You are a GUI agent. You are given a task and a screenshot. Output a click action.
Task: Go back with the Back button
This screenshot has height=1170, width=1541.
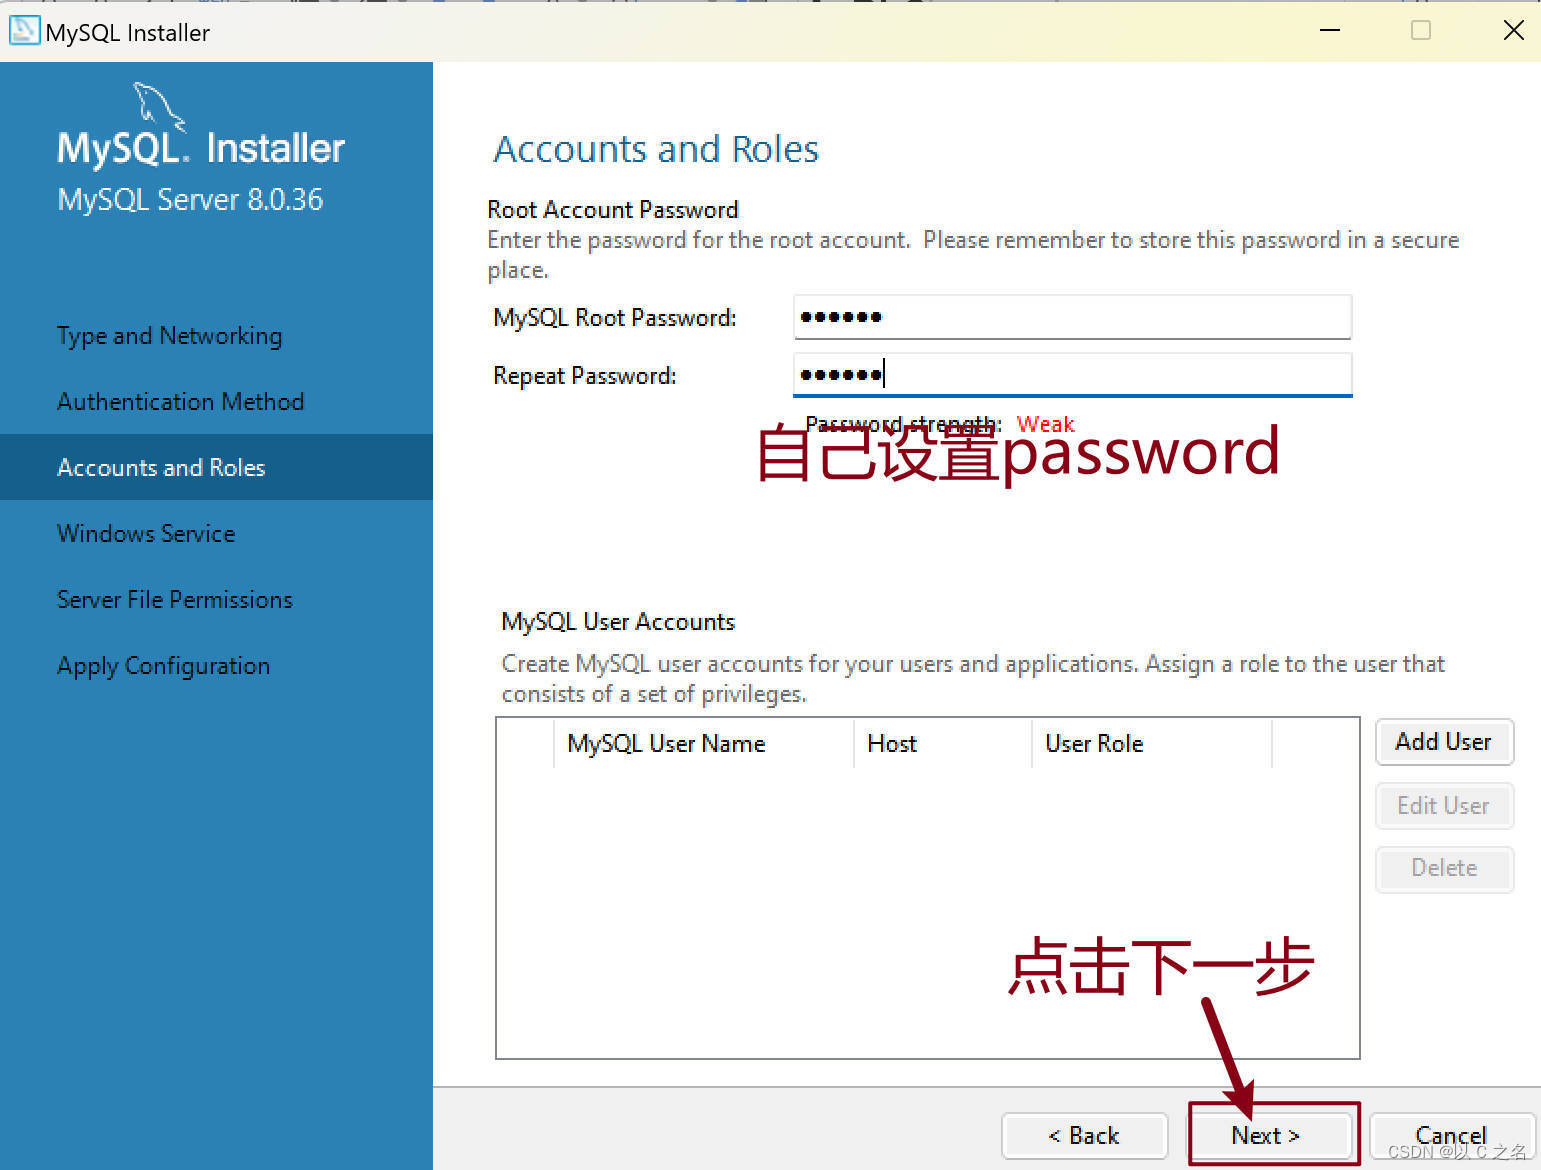click(1084, 1136)
